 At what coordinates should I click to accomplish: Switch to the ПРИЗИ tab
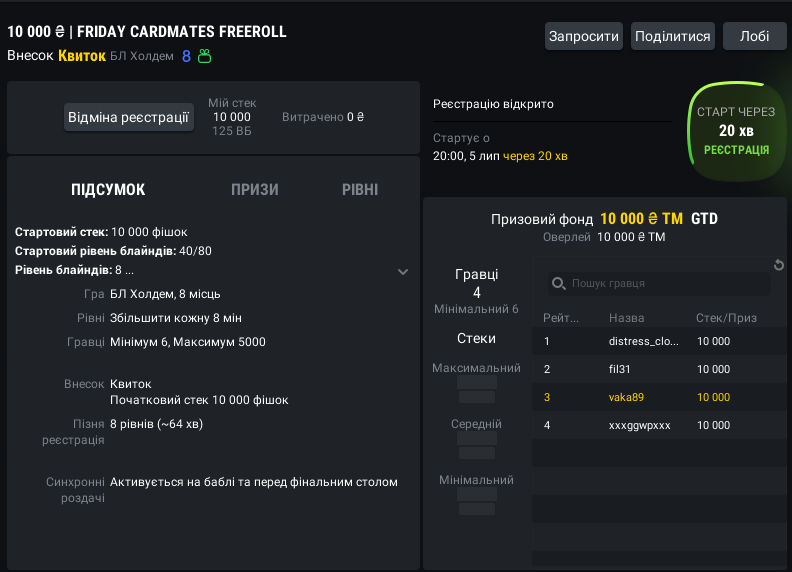255,190
